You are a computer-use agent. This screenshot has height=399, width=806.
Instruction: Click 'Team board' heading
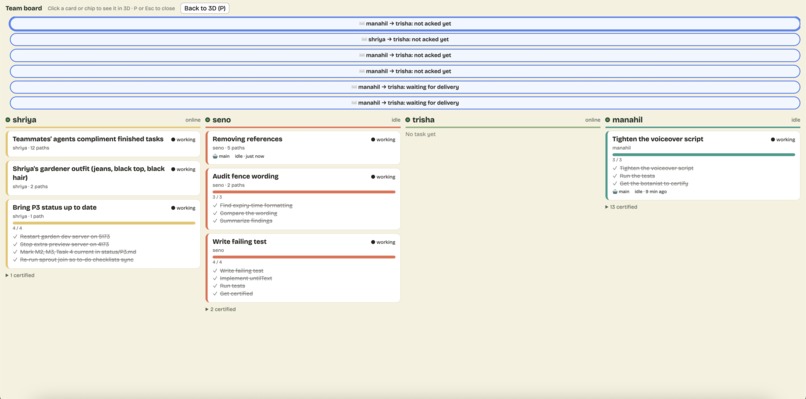(x=24, y=8)
